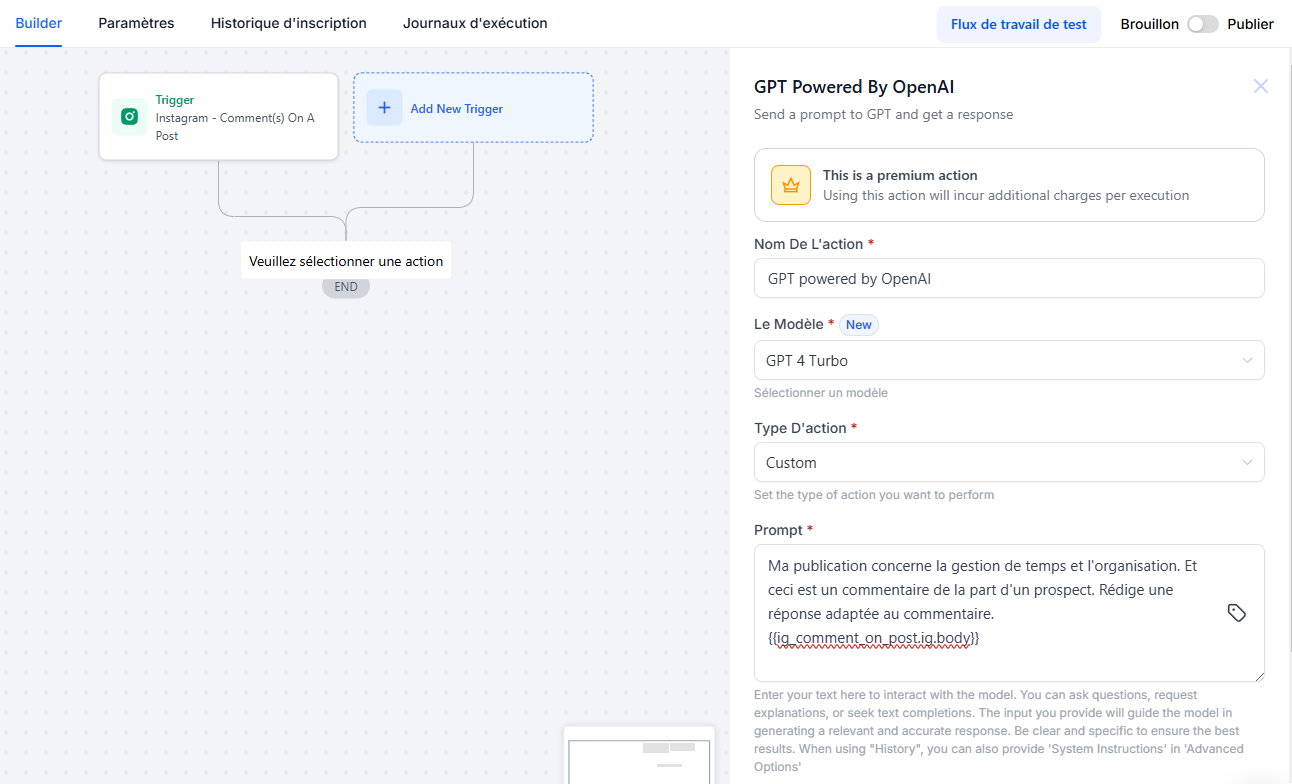Expand the GPT 4 Turbo model dropdown
Screen dimensions: 1292x784
point(1009,360)
